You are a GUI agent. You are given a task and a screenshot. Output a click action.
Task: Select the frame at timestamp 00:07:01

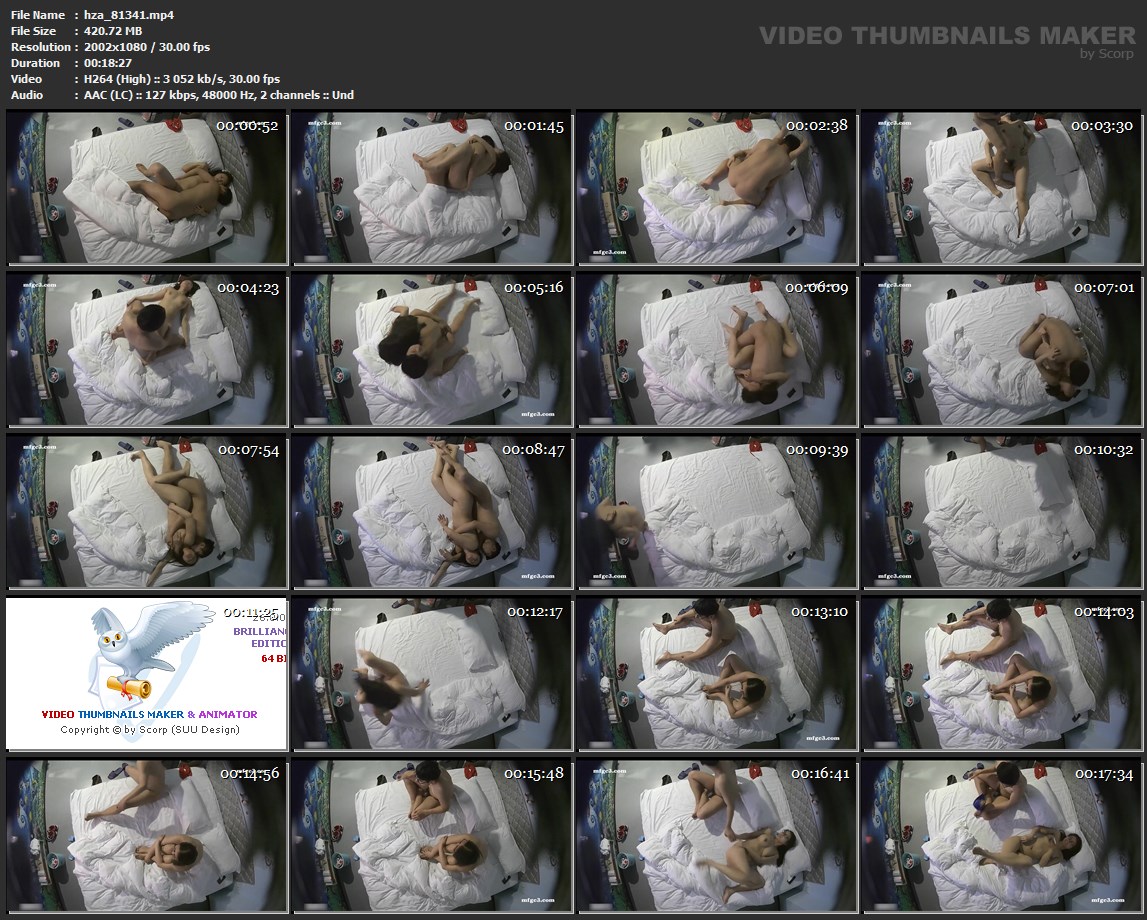tap(1003, 349)
